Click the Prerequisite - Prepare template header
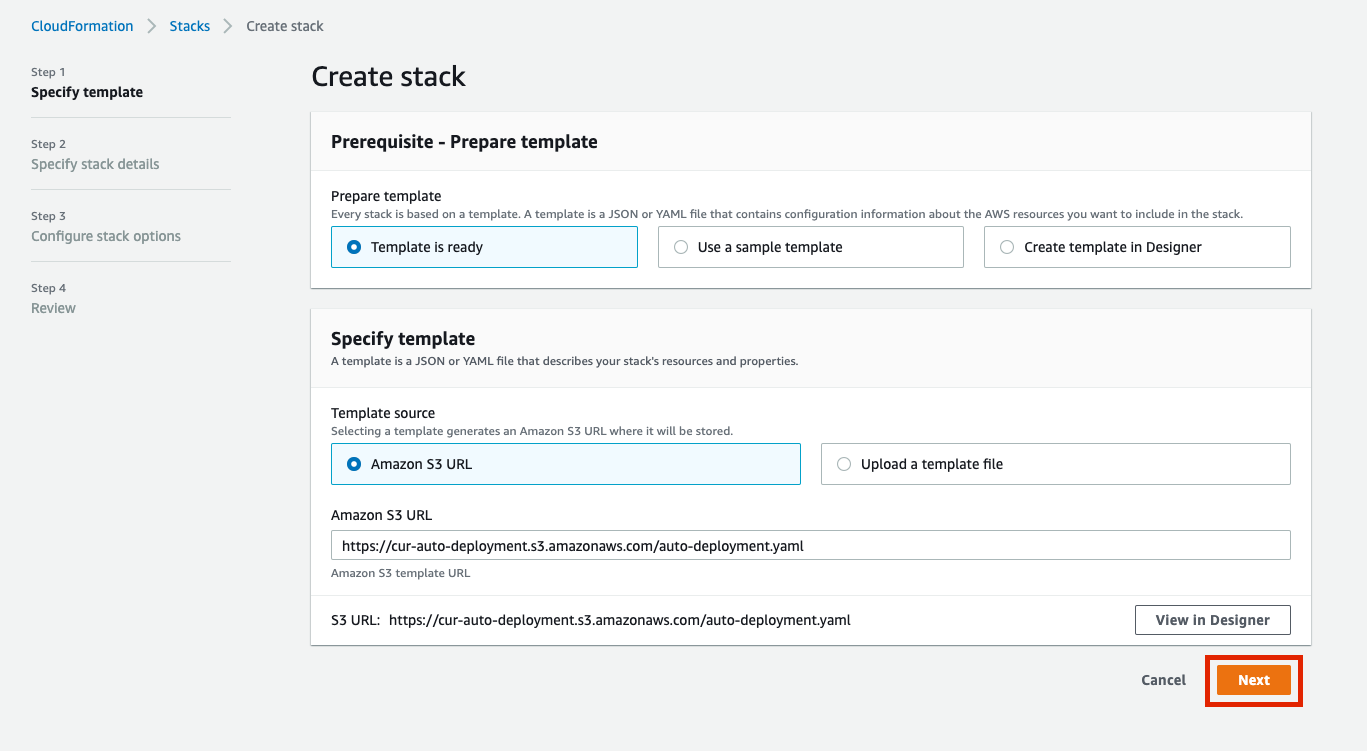The height and width of the screenshot is (751, 1367). (464, 142)
